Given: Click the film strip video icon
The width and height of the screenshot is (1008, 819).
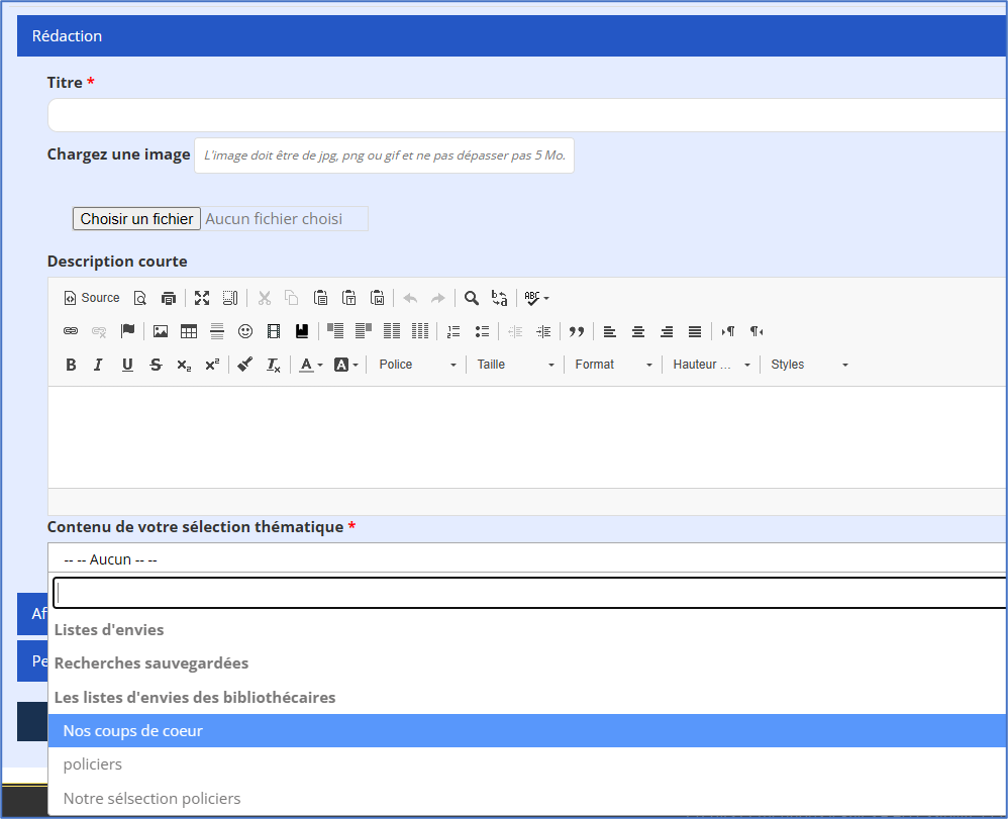Looking at the screenshot, I should click(x=273, y=331).
